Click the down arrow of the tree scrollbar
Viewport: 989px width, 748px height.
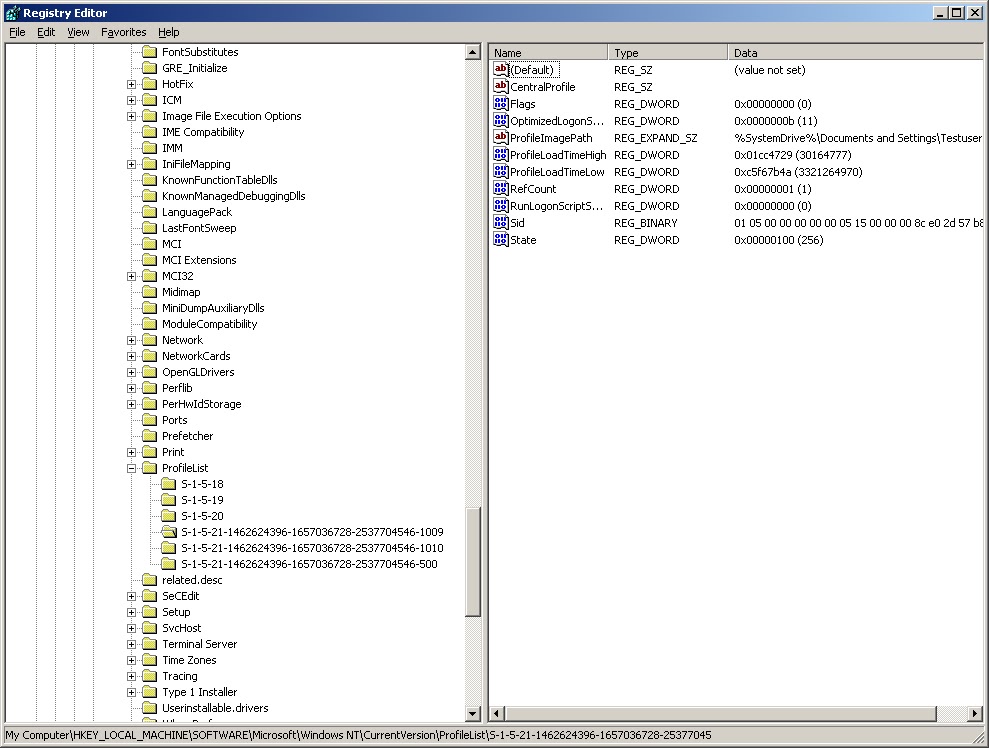tap(474, 714)
